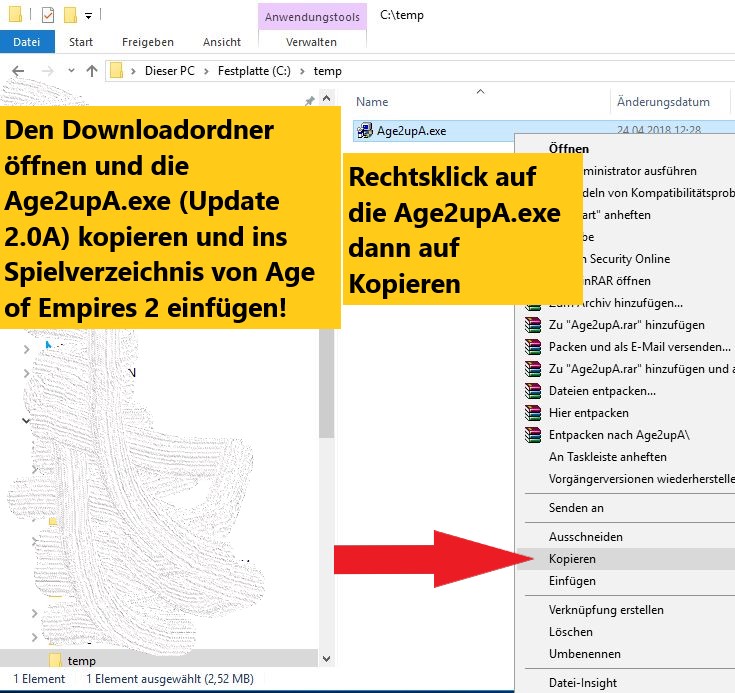The height and width of the screenshot is (693, 735).
Task: Choose Entpacken nach Age2upA\
Action: click(x=619, y=435)
